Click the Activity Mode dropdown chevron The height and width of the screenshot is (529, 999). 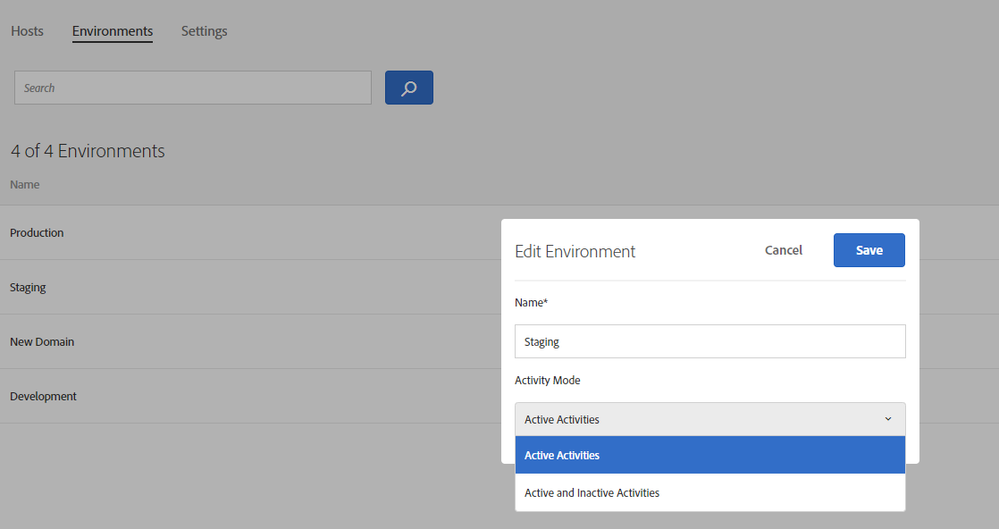(x=888, y=419)
